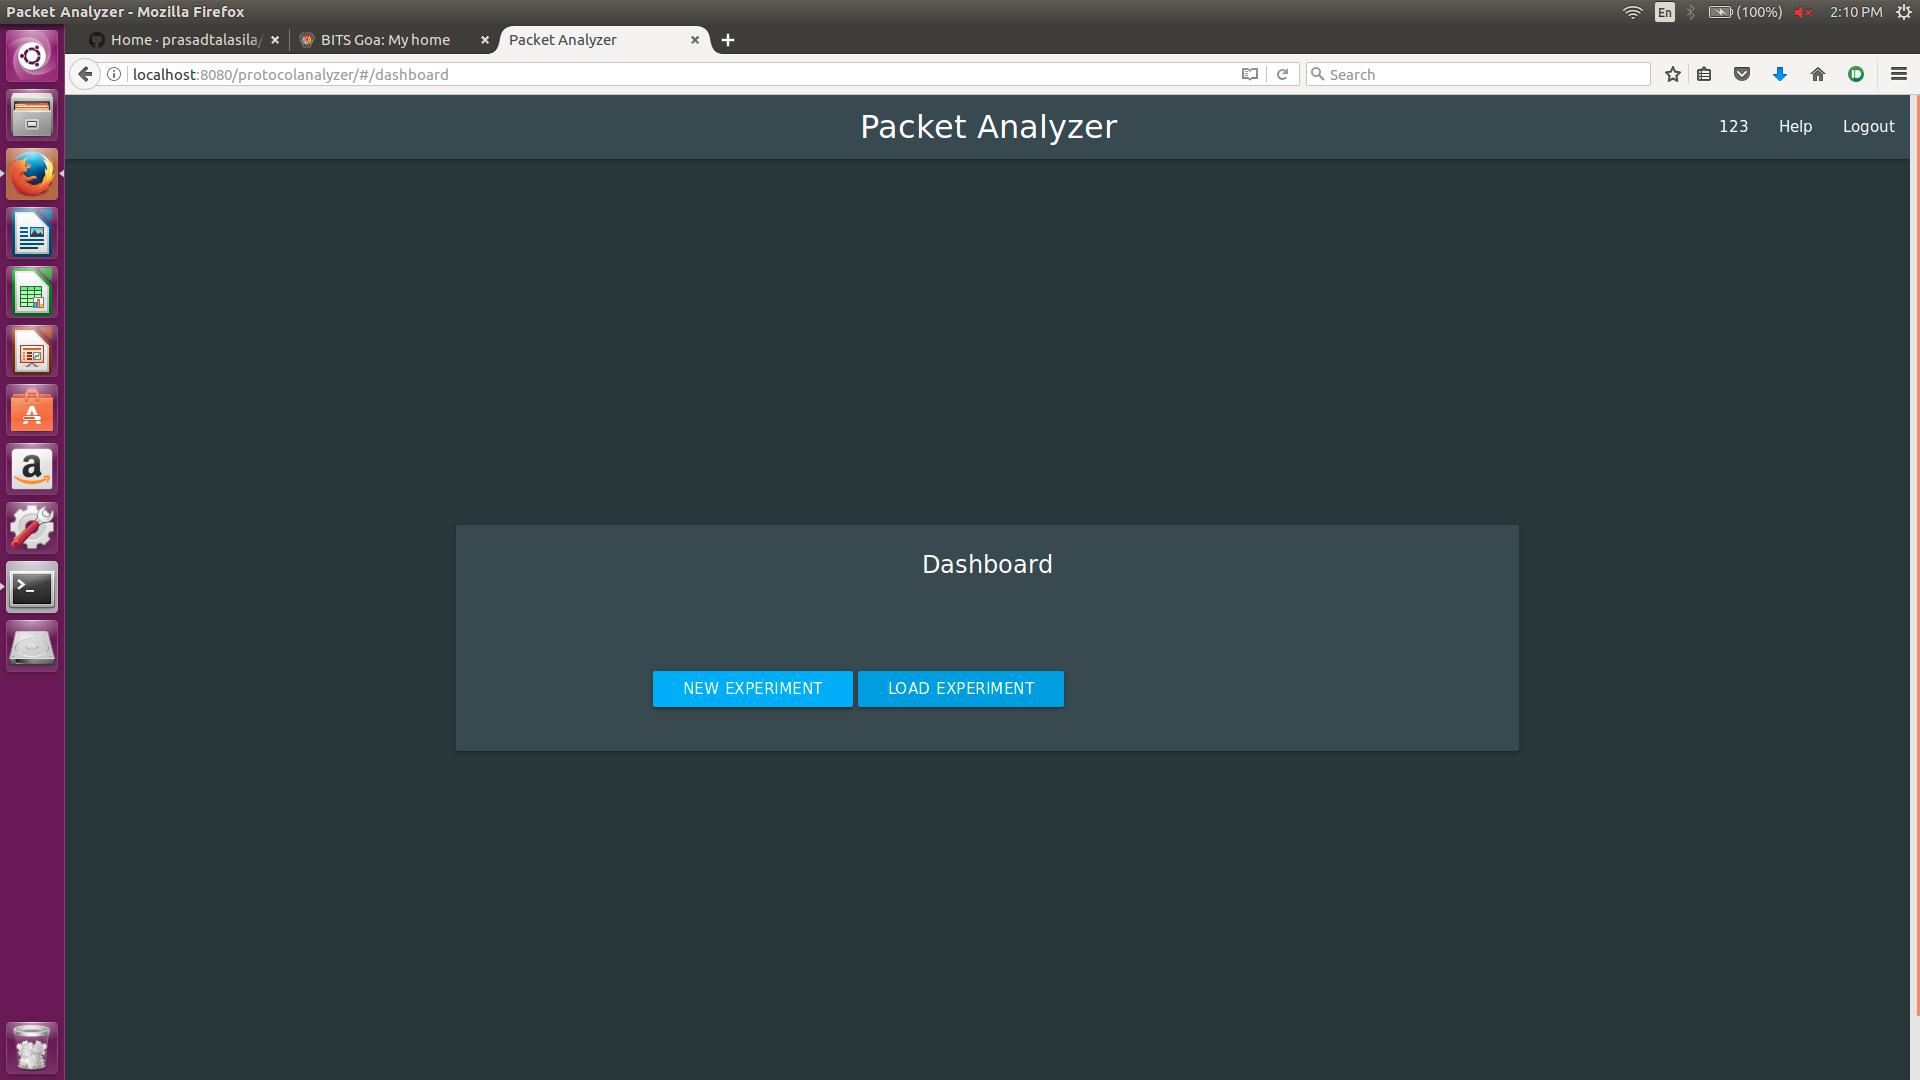Click the Firefox Search input field
Image resolution: width=1920 pixels, height=1080 pixels.
tap(1480, 74)
